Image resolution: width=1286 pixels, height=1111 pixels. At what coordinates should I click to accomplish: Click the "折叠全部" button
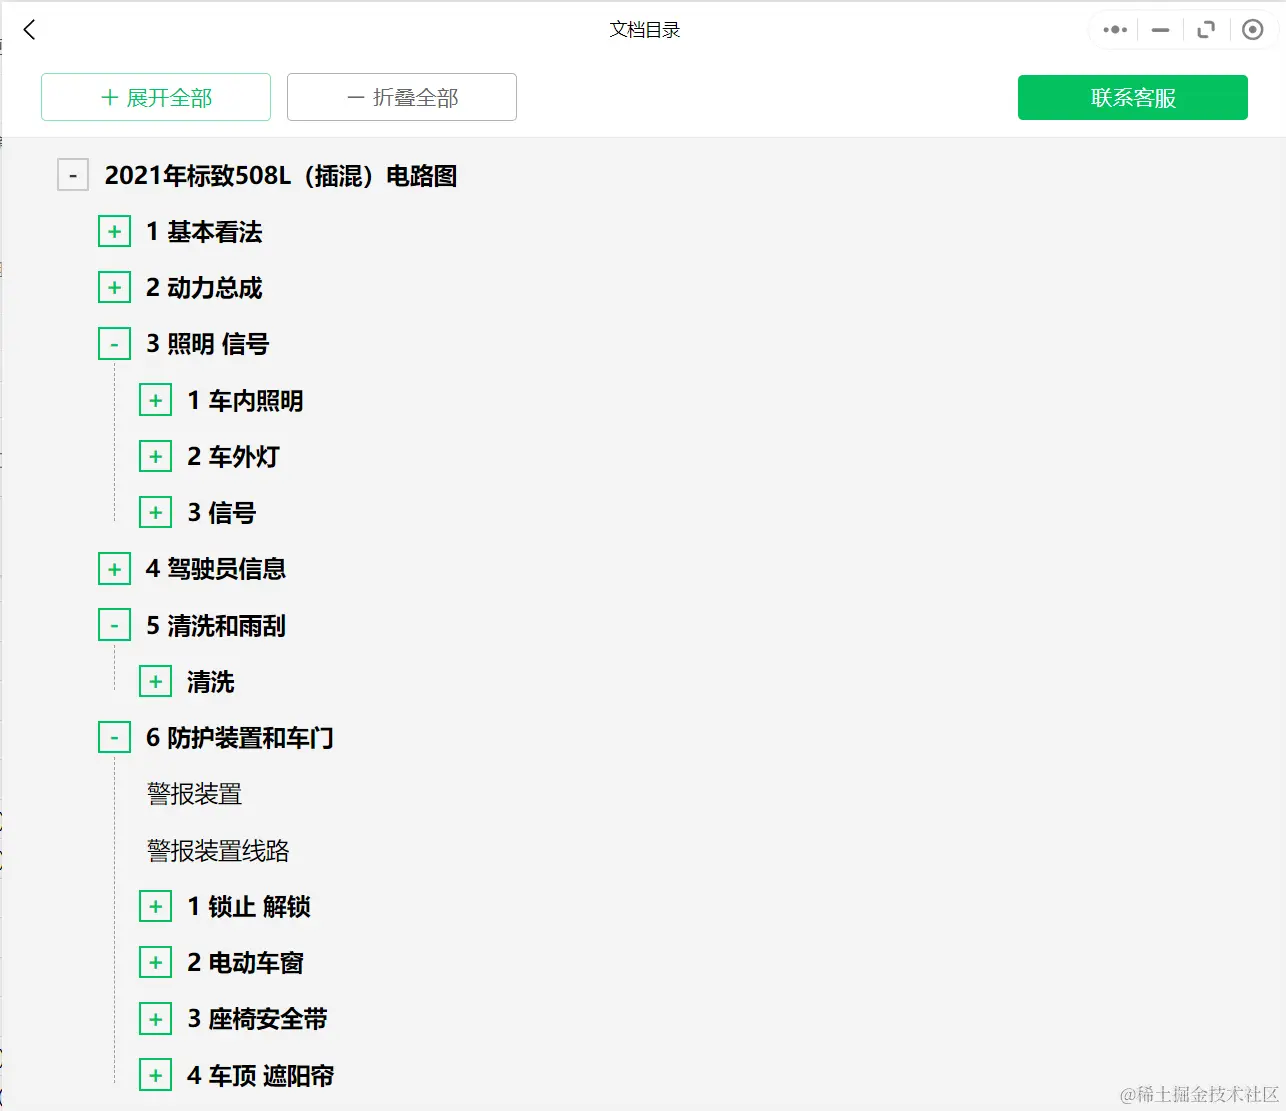click(401, 97)
